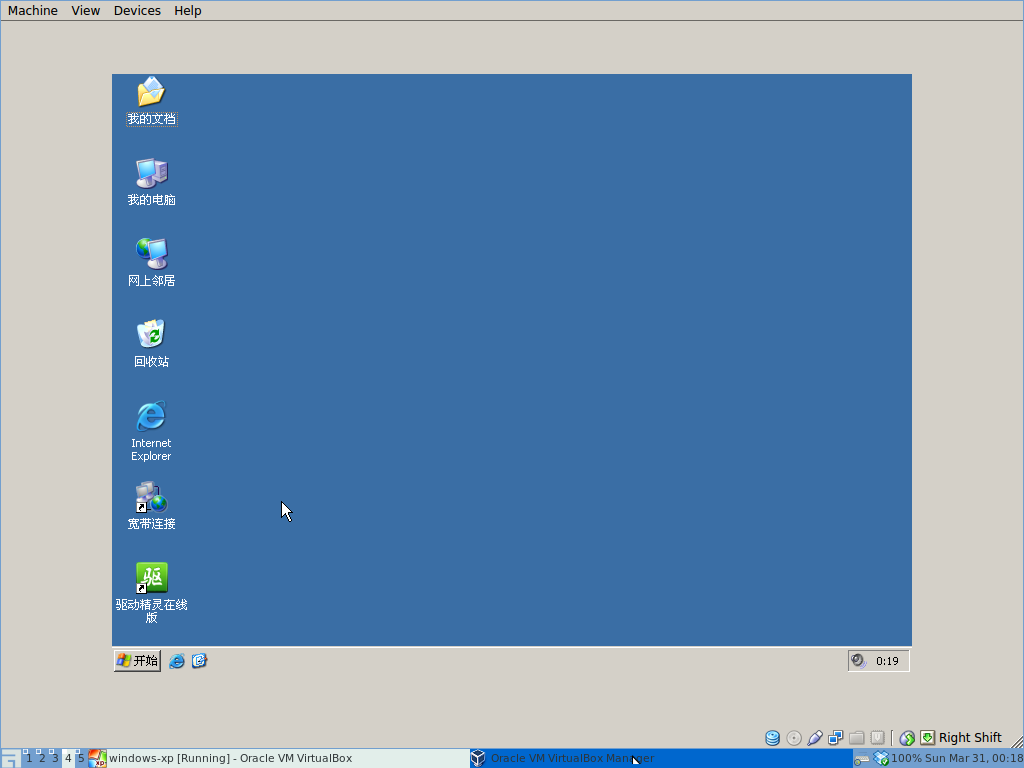Screen dimensions: 1024x768
Task: Switch to workspace 4 in pager
Action: 68,758
